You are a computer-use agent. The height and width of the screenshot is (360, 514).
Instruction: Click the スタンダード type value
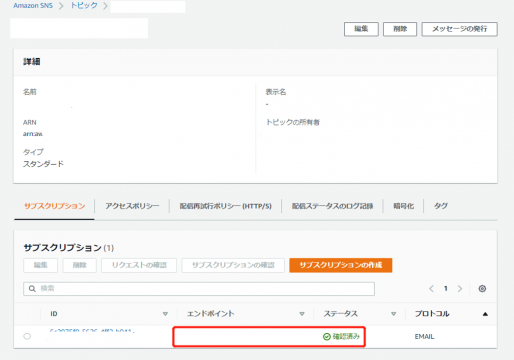pos(43,164)
